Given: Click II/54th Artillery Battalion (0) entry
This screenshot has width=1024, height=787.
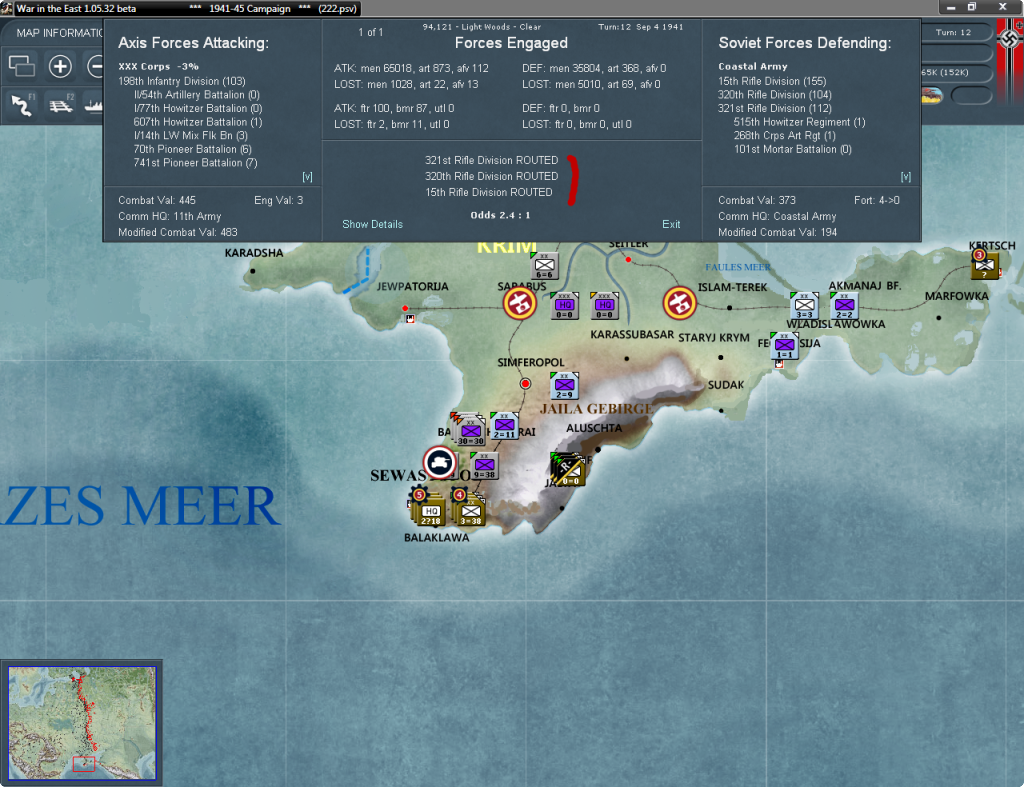Looking at the screenshot, I should pos(197,95).
